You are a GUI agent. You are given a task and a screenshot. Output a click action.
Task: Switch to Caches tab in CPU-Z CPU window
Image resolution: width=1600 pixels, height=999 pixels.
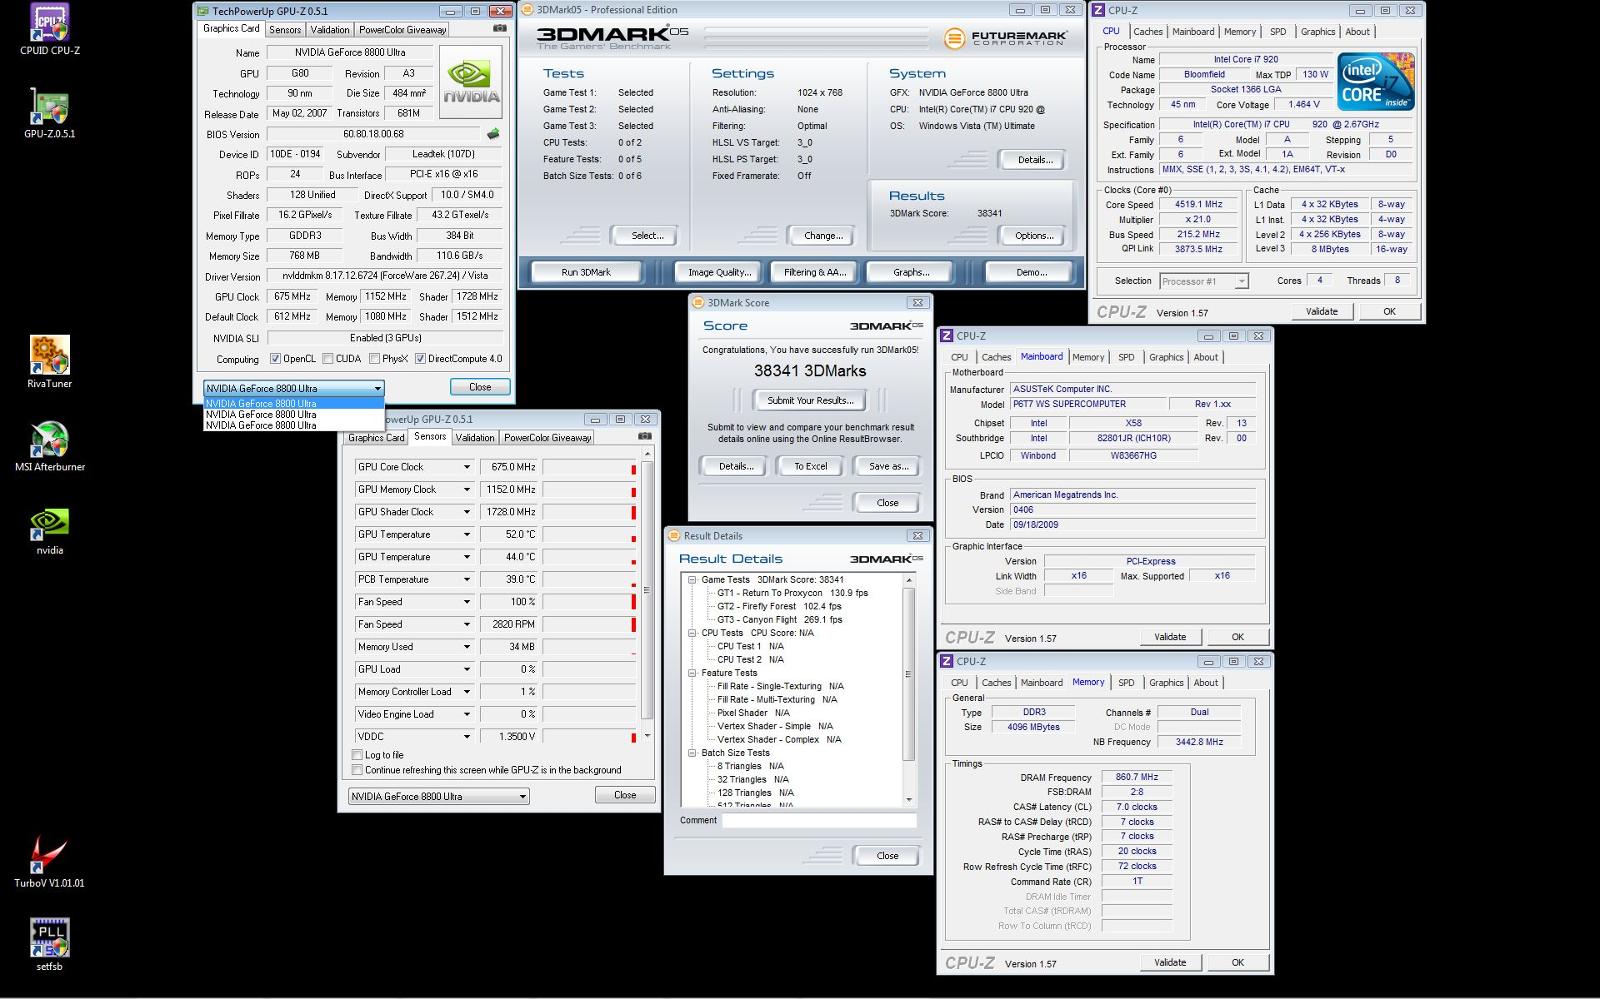(x=1148, y=31)
